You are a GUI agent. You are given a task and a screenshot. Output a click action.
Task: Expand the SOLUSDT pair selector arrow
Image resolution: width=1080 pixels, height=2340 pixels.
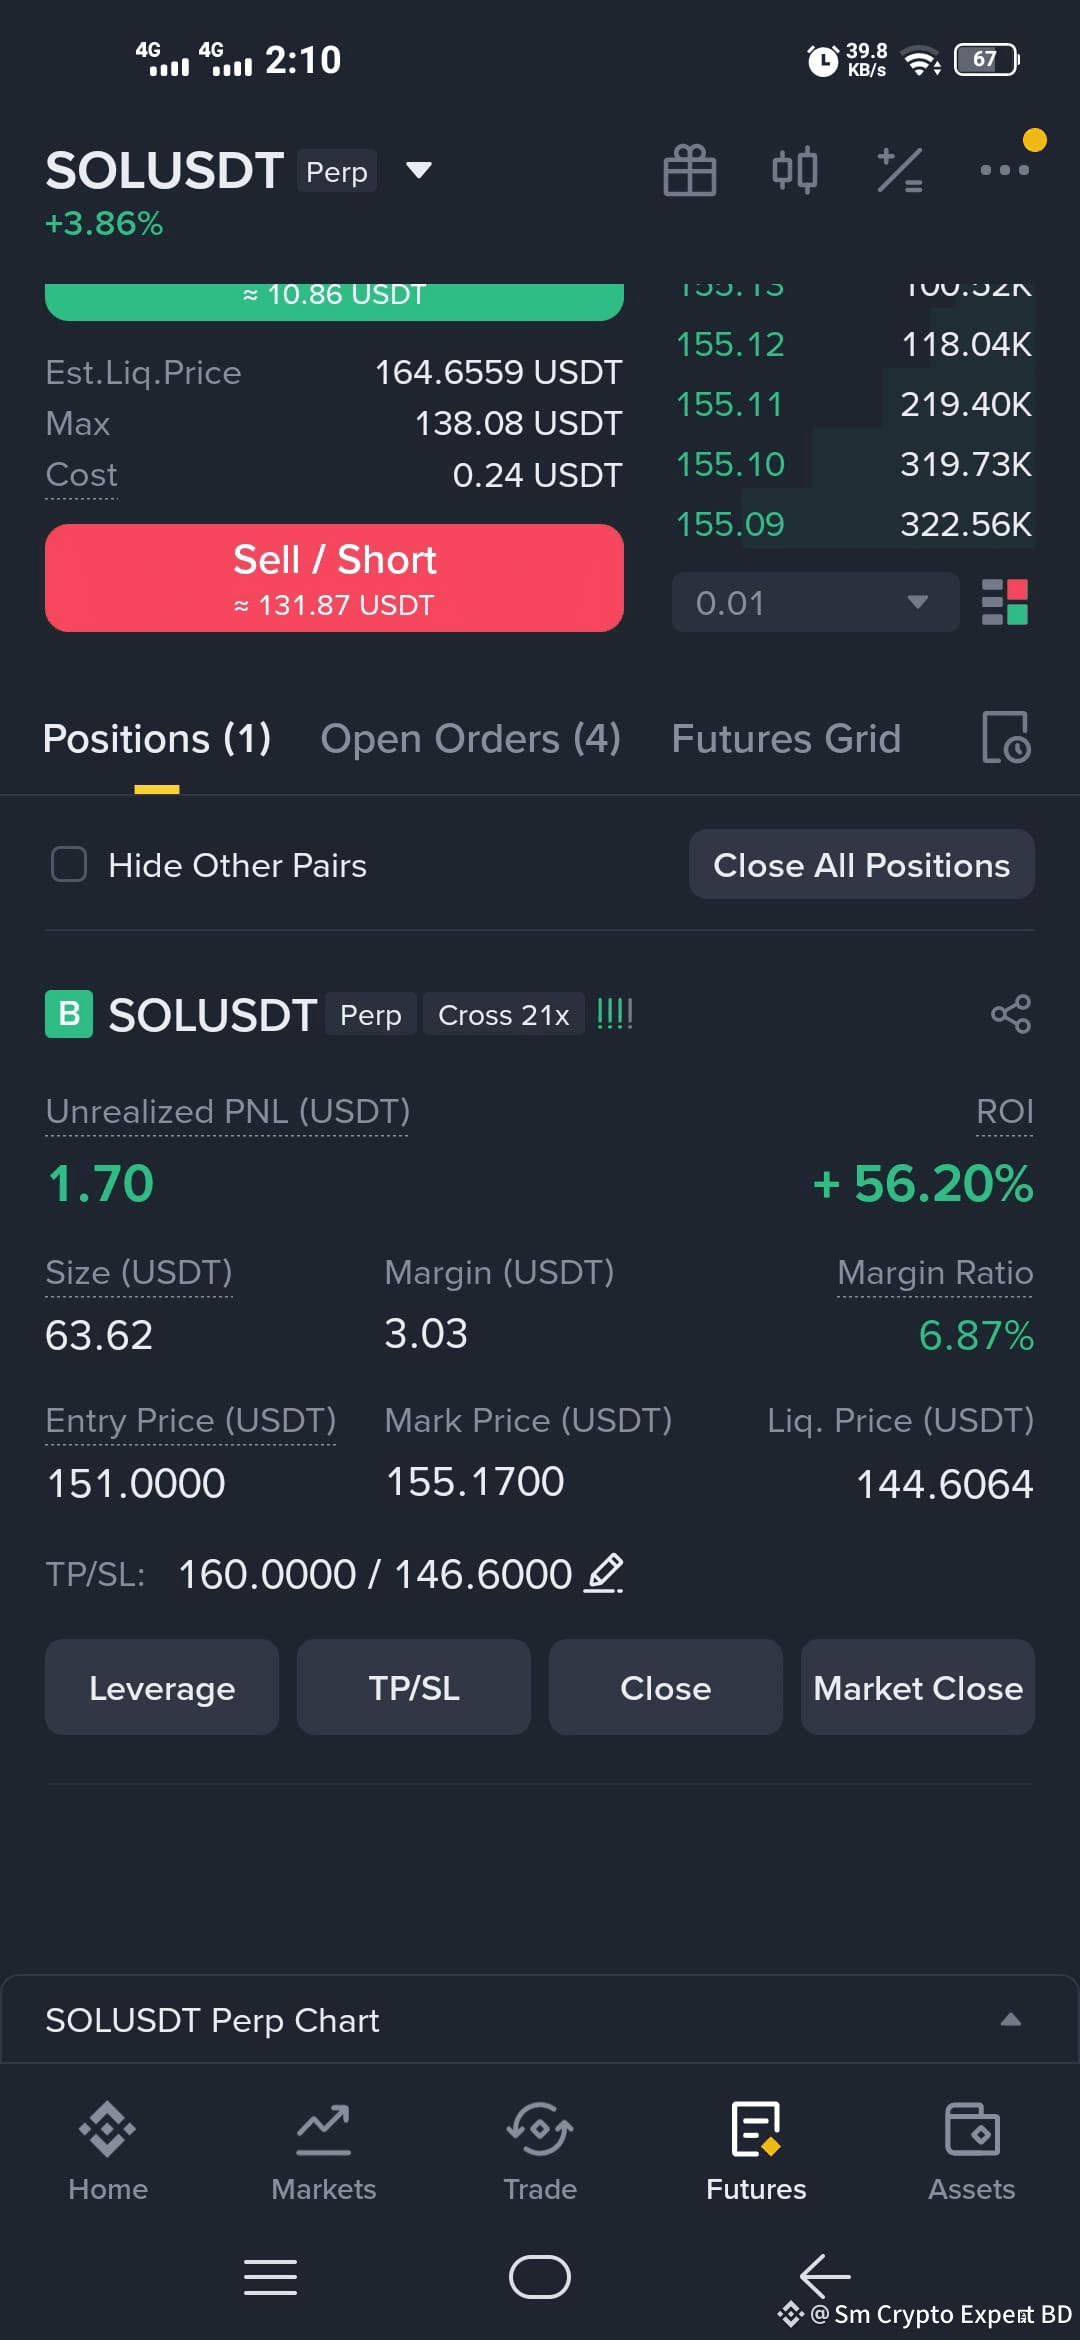pyautogui.click(x=419, y=170)
